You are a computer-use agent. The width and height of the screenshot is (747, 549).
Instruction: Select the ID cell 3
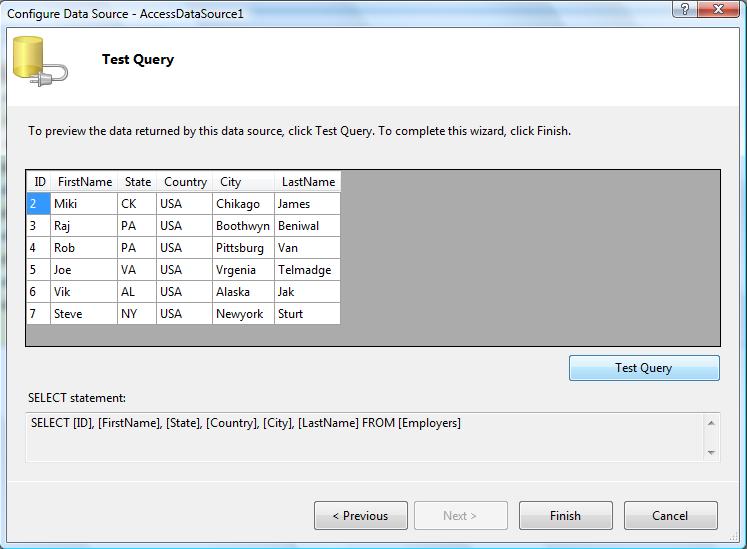pos(39,225)
